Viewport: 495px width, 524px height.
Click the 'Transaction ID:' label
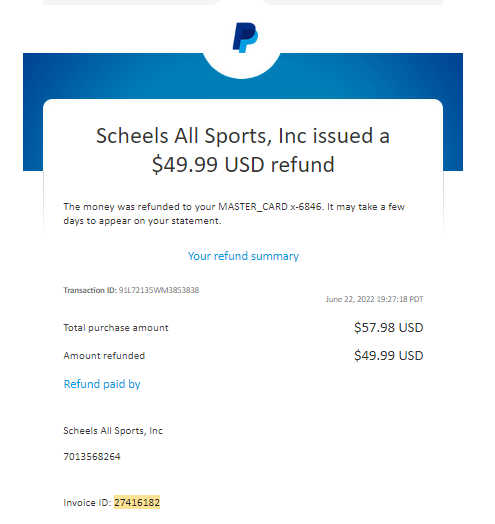point(90,290)
